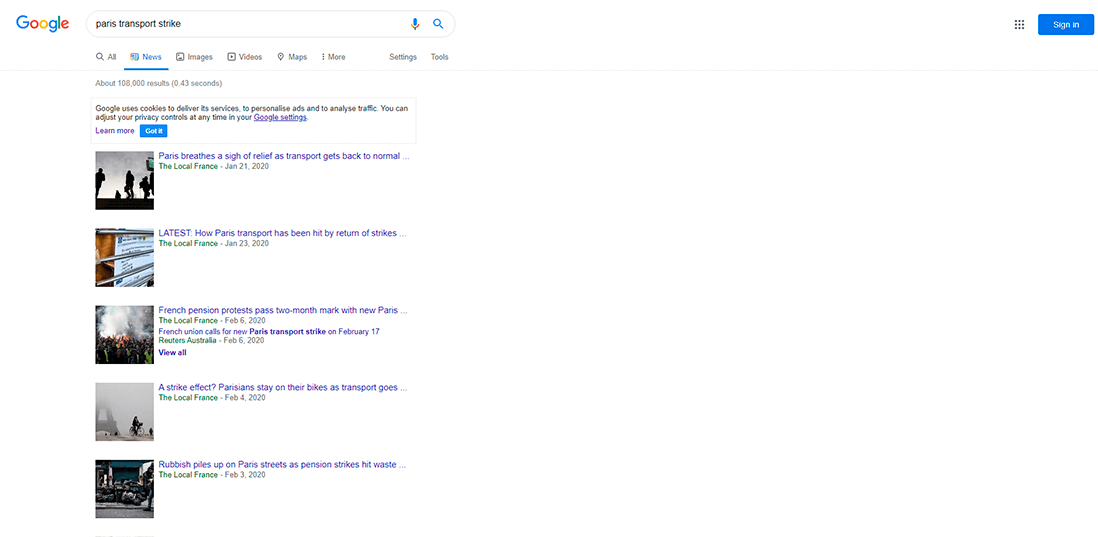
Task: Open 'French union calls for new Paris transport strike'
Action: coord(269,331)
